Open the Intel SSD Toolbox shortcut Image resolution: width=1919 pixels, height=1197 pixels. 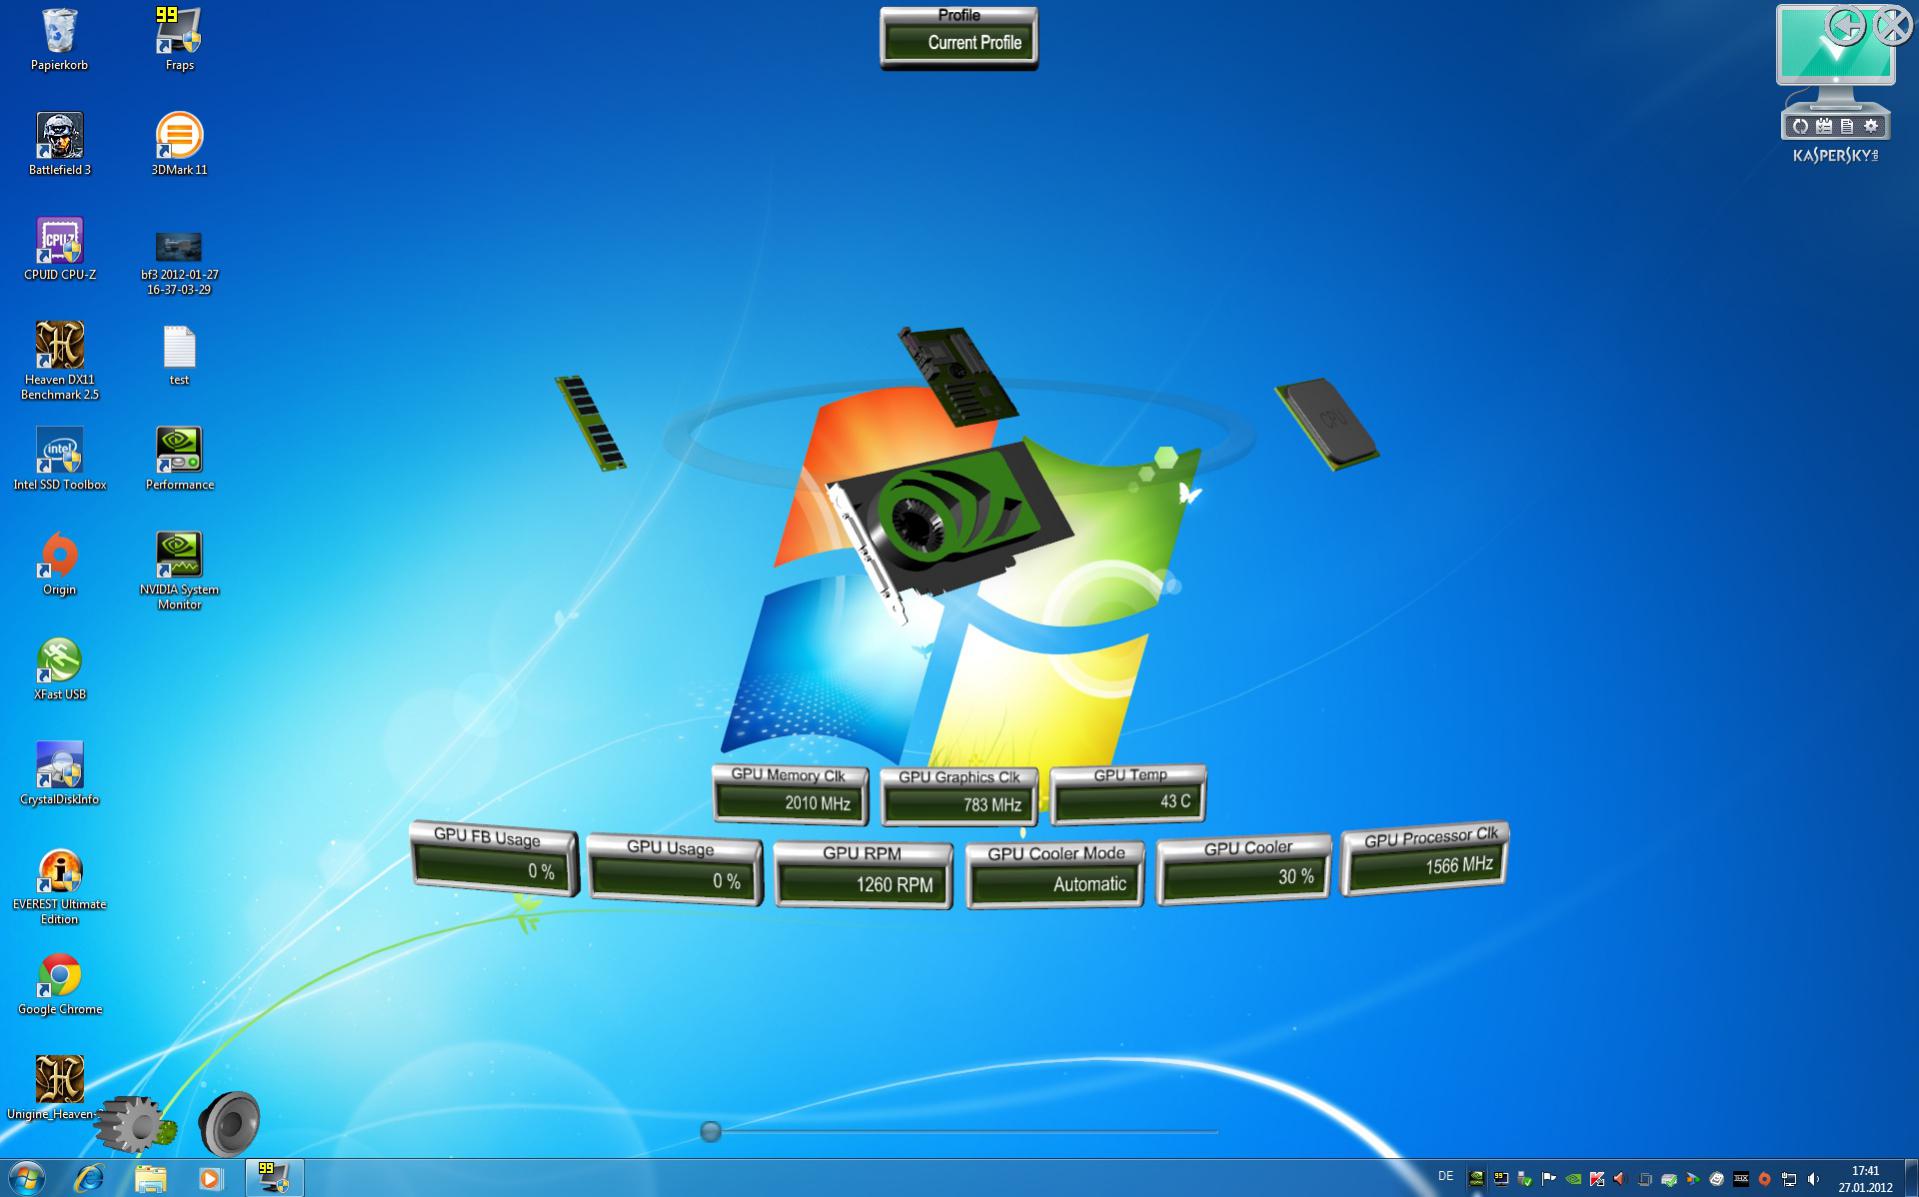click(x=59, y=460)
